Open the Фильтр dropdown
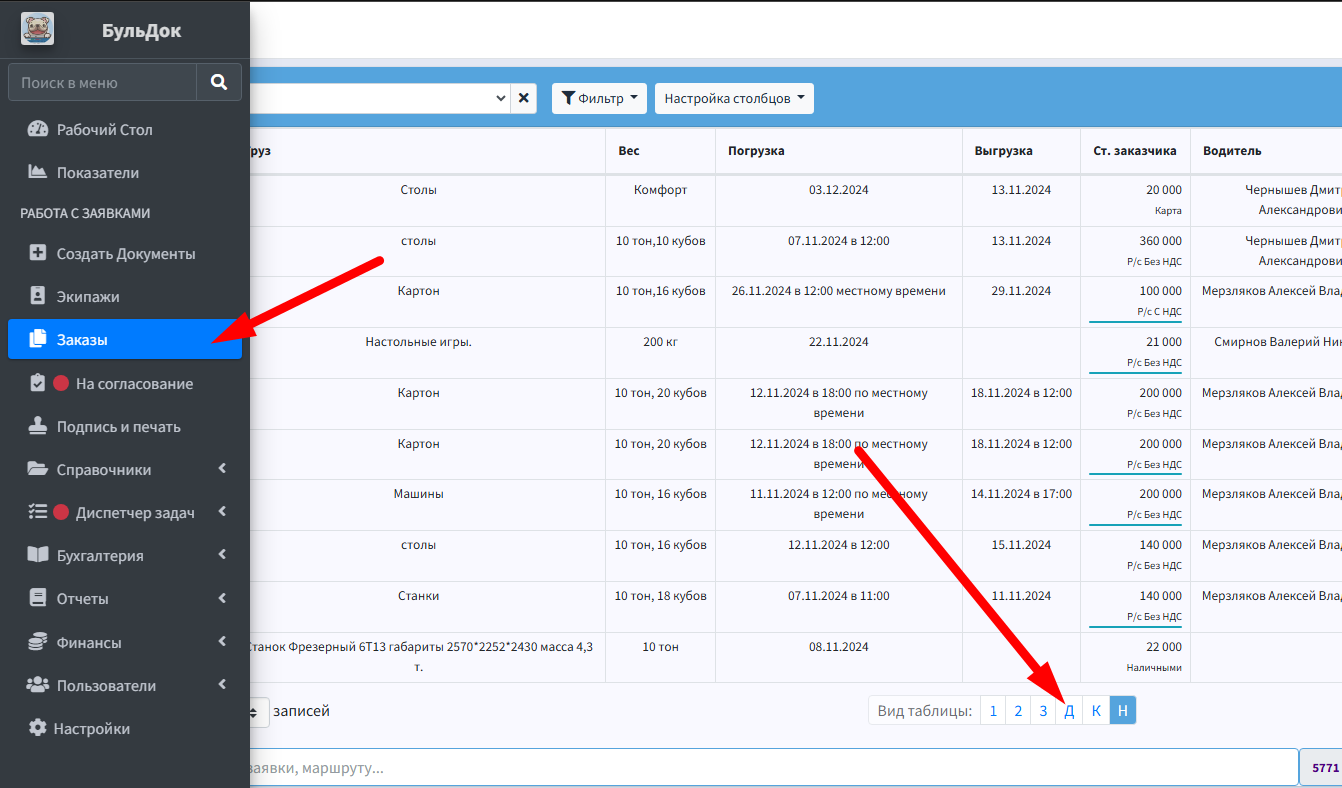Screen dimensions: 1342x788 (x=600, y=98)
